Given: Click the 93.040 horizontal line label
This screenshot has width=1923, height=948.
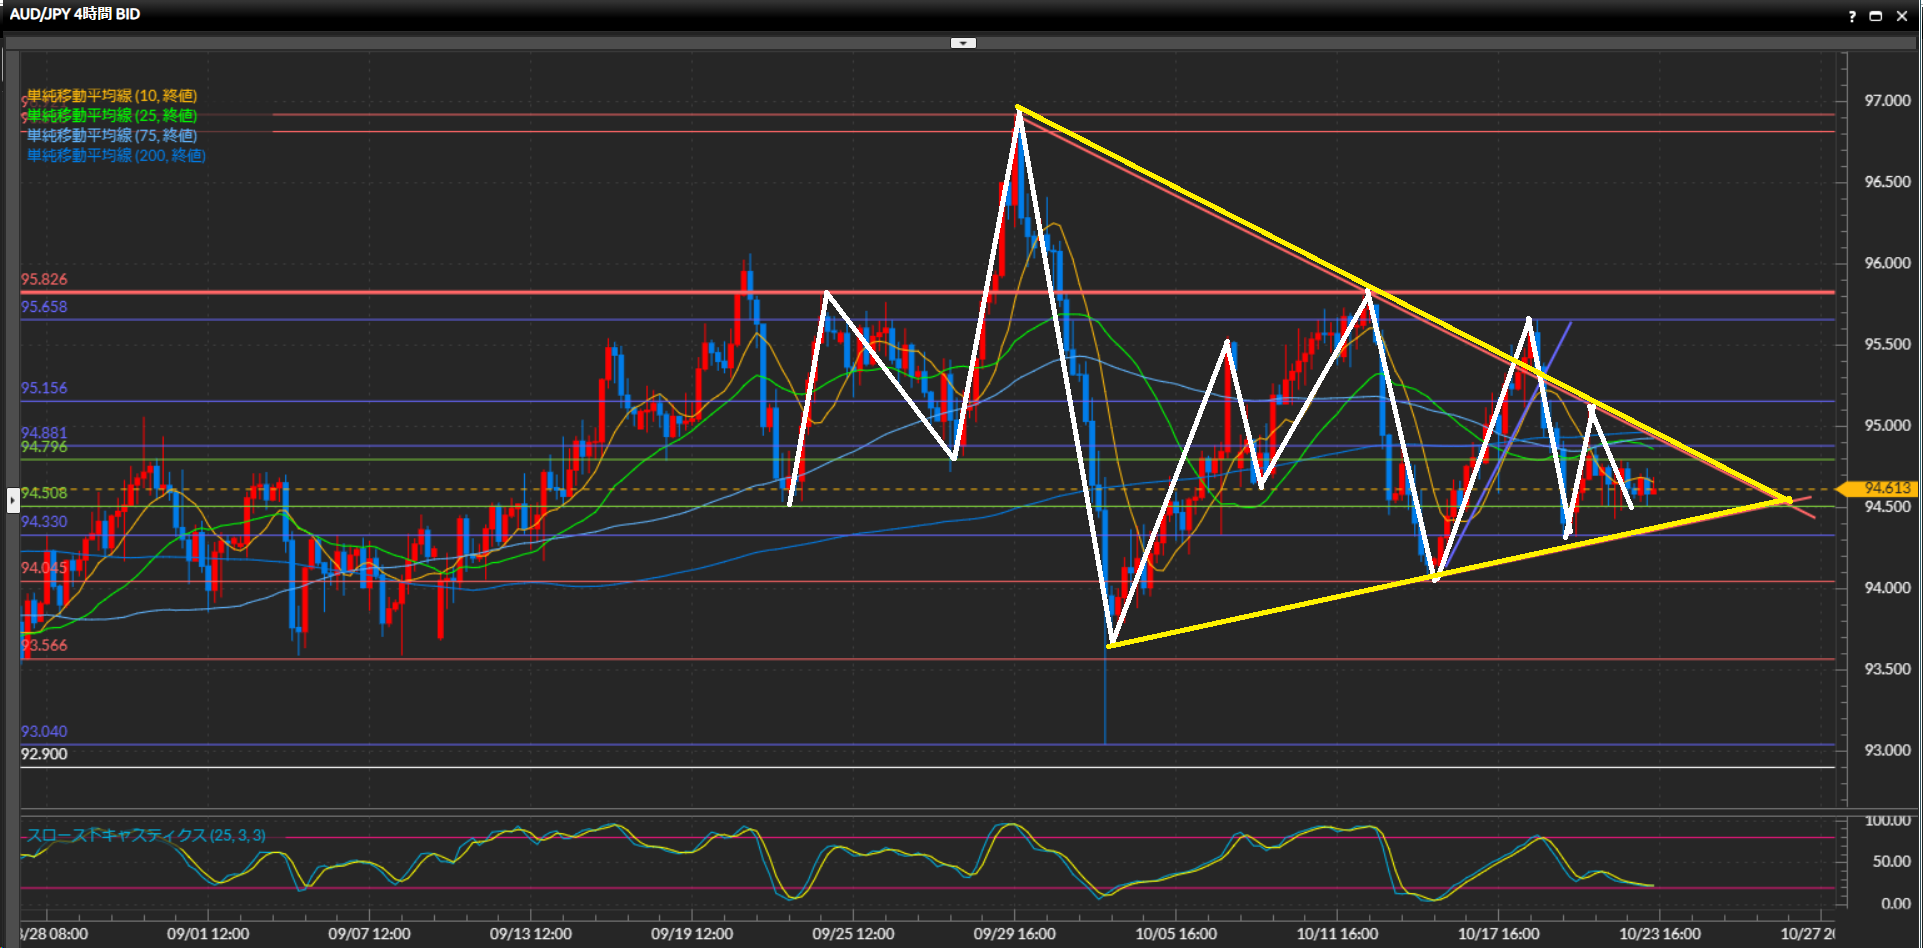Looking at the screenshot, I should tap(44, 732).
